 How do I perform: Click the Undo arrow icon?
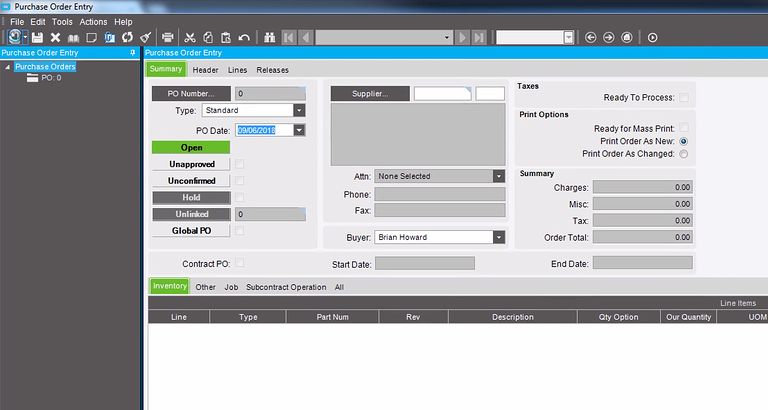(x=244, y=37)
